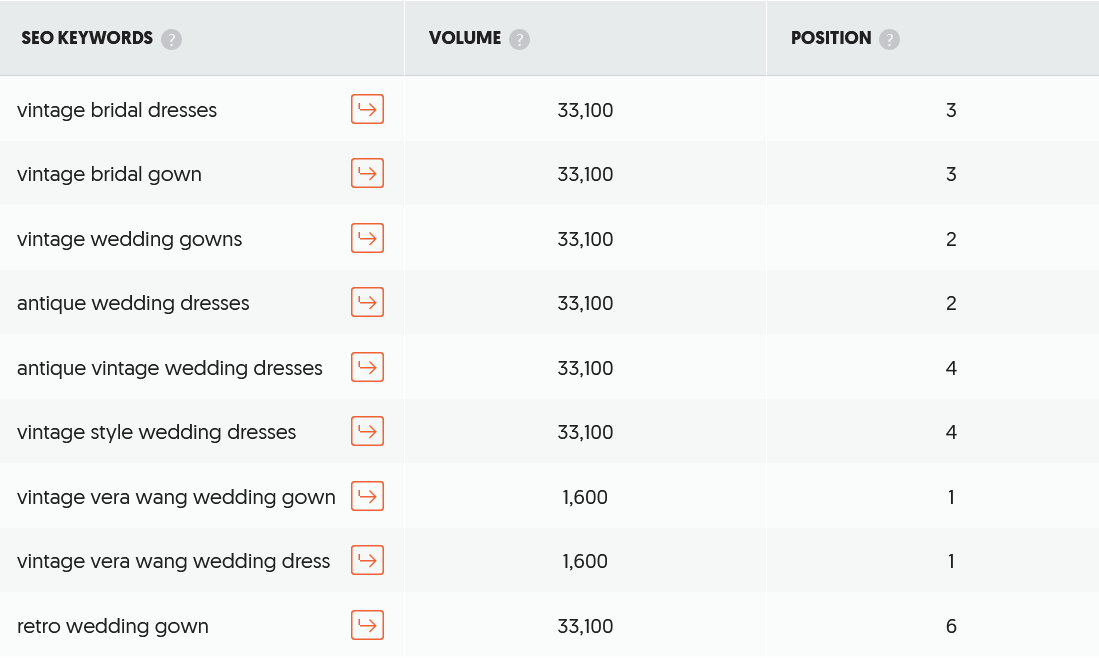This screenshot has width=1099, height=658.
Task: Sort by the POSITION column header
Action: point(833,38)
